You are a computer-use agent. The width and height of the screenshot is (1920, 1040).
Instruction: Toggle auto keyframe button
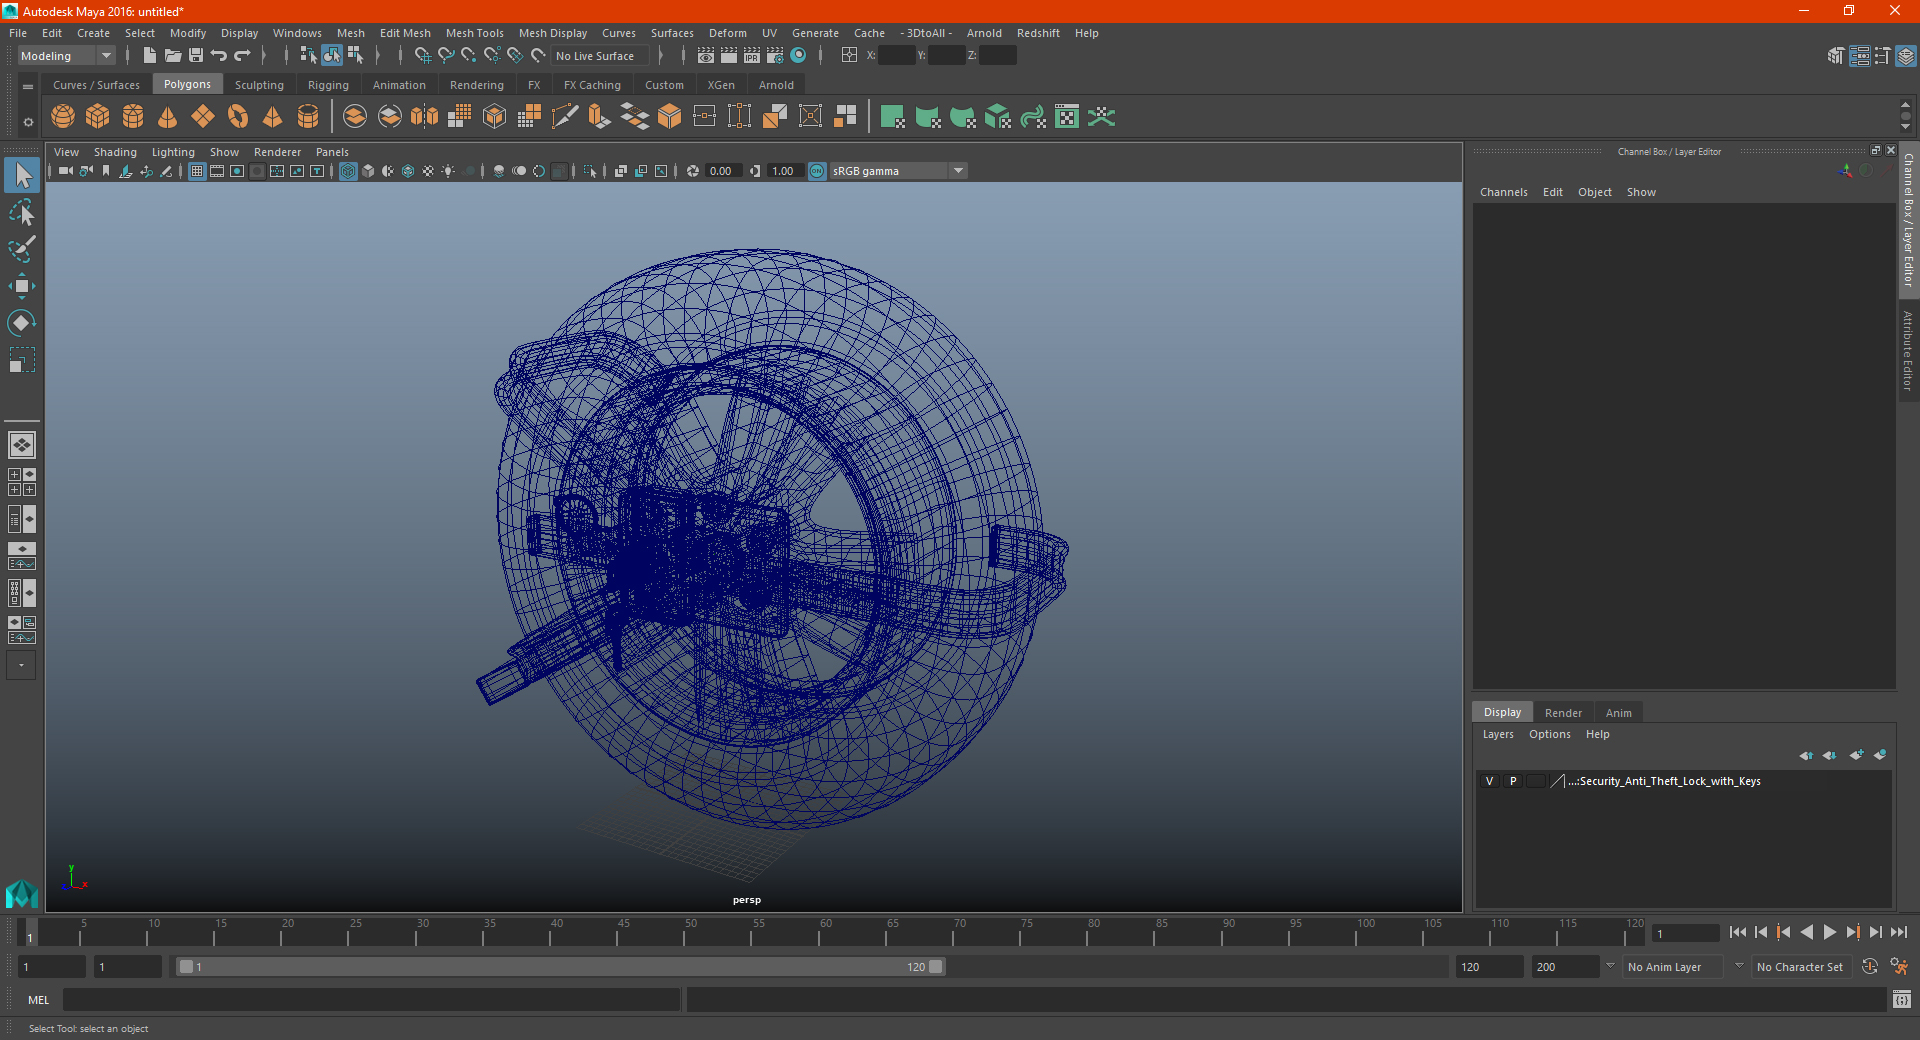coord(1869,967)
